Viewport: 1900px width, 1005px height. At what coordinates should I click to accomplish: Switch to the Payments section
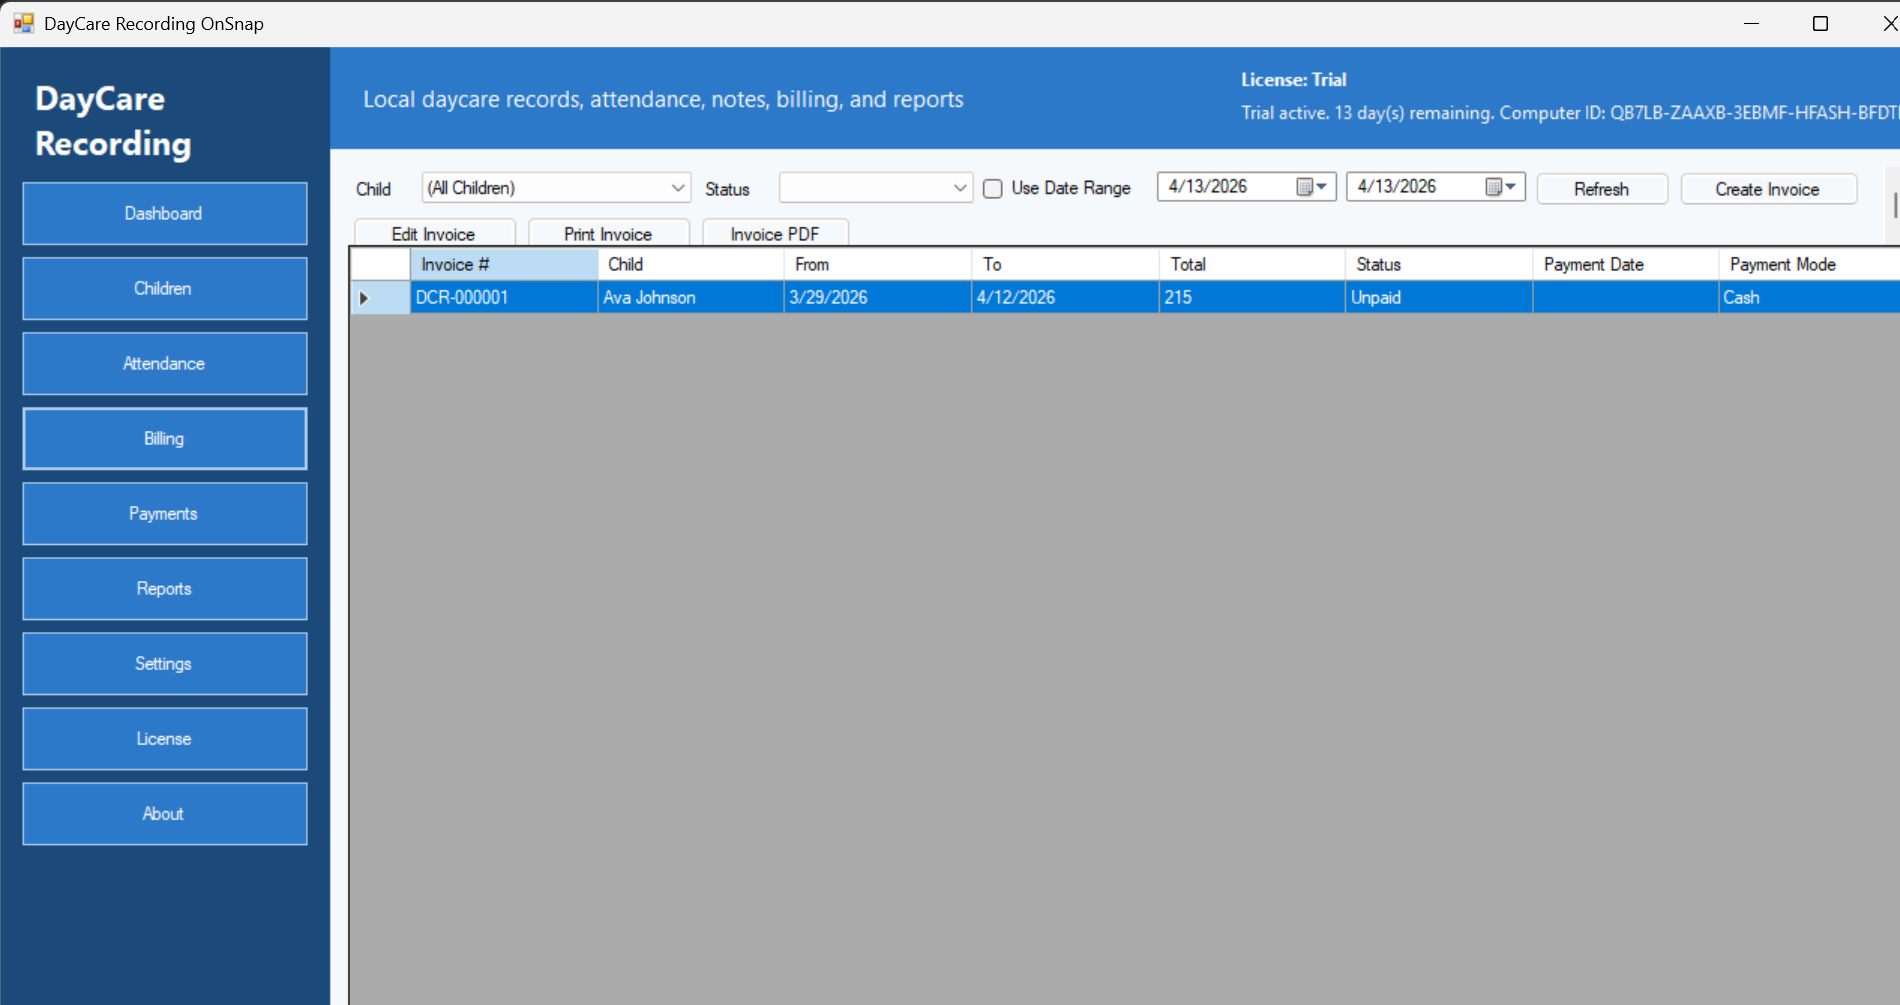point(164,514)
